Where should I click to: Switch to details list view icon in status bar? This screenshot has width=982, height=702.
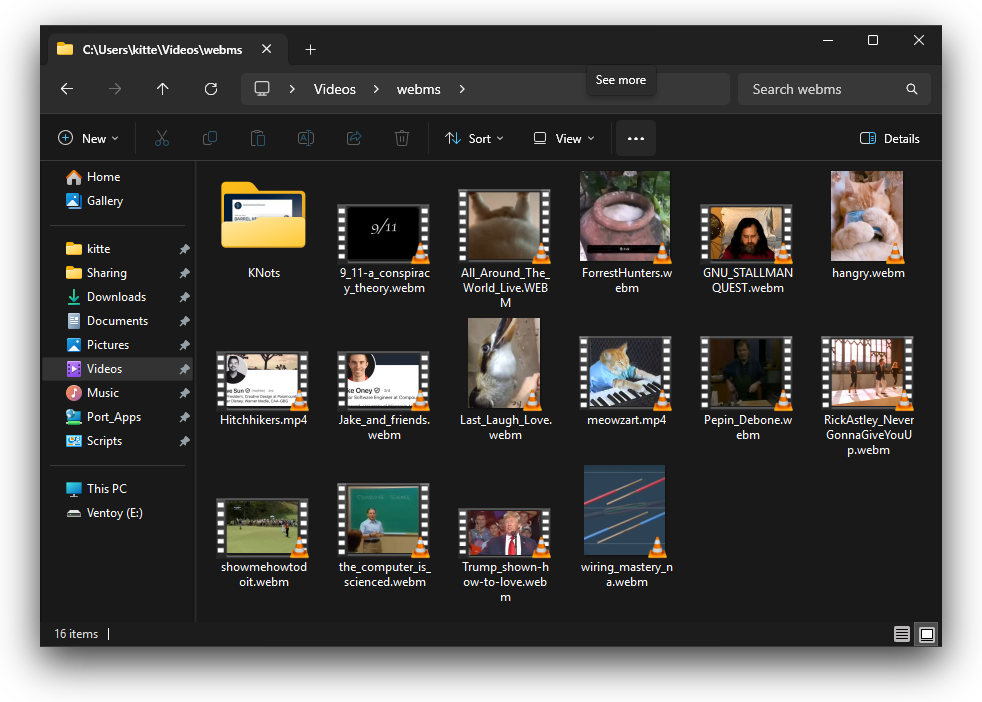click(902, 634)
